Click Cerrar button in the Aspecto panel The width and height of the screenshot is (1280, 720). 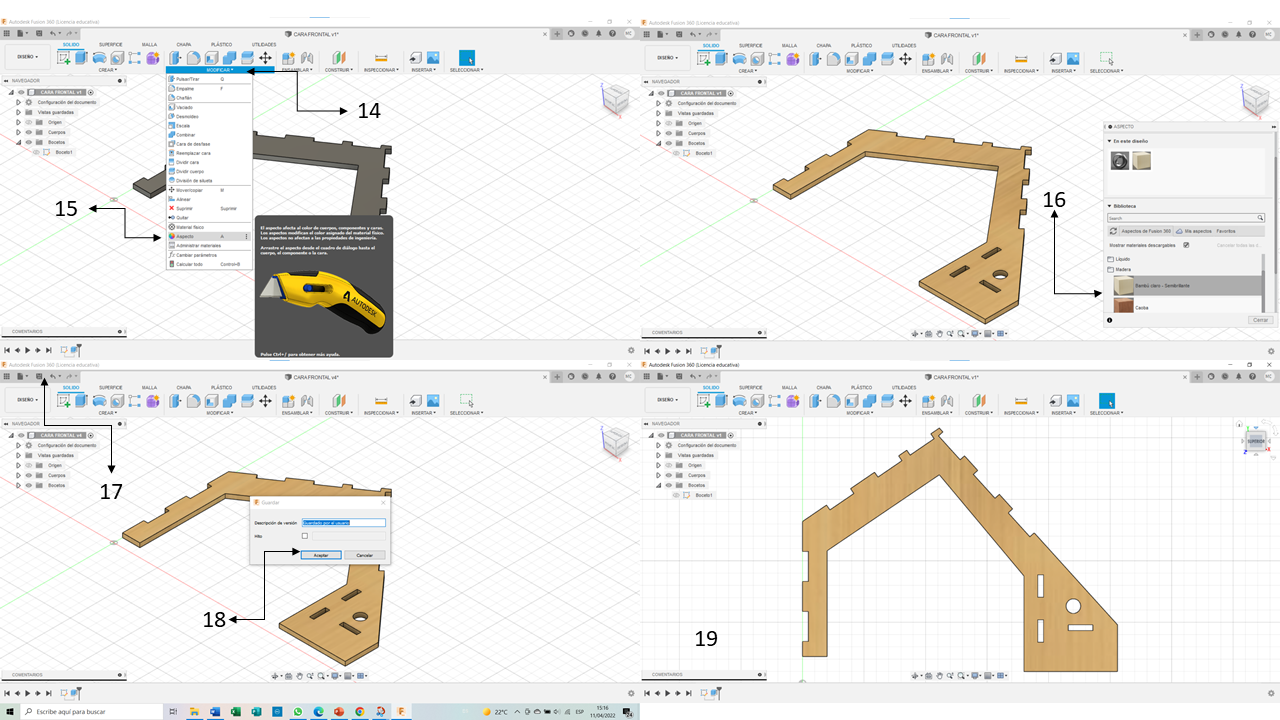point(1261,320)
